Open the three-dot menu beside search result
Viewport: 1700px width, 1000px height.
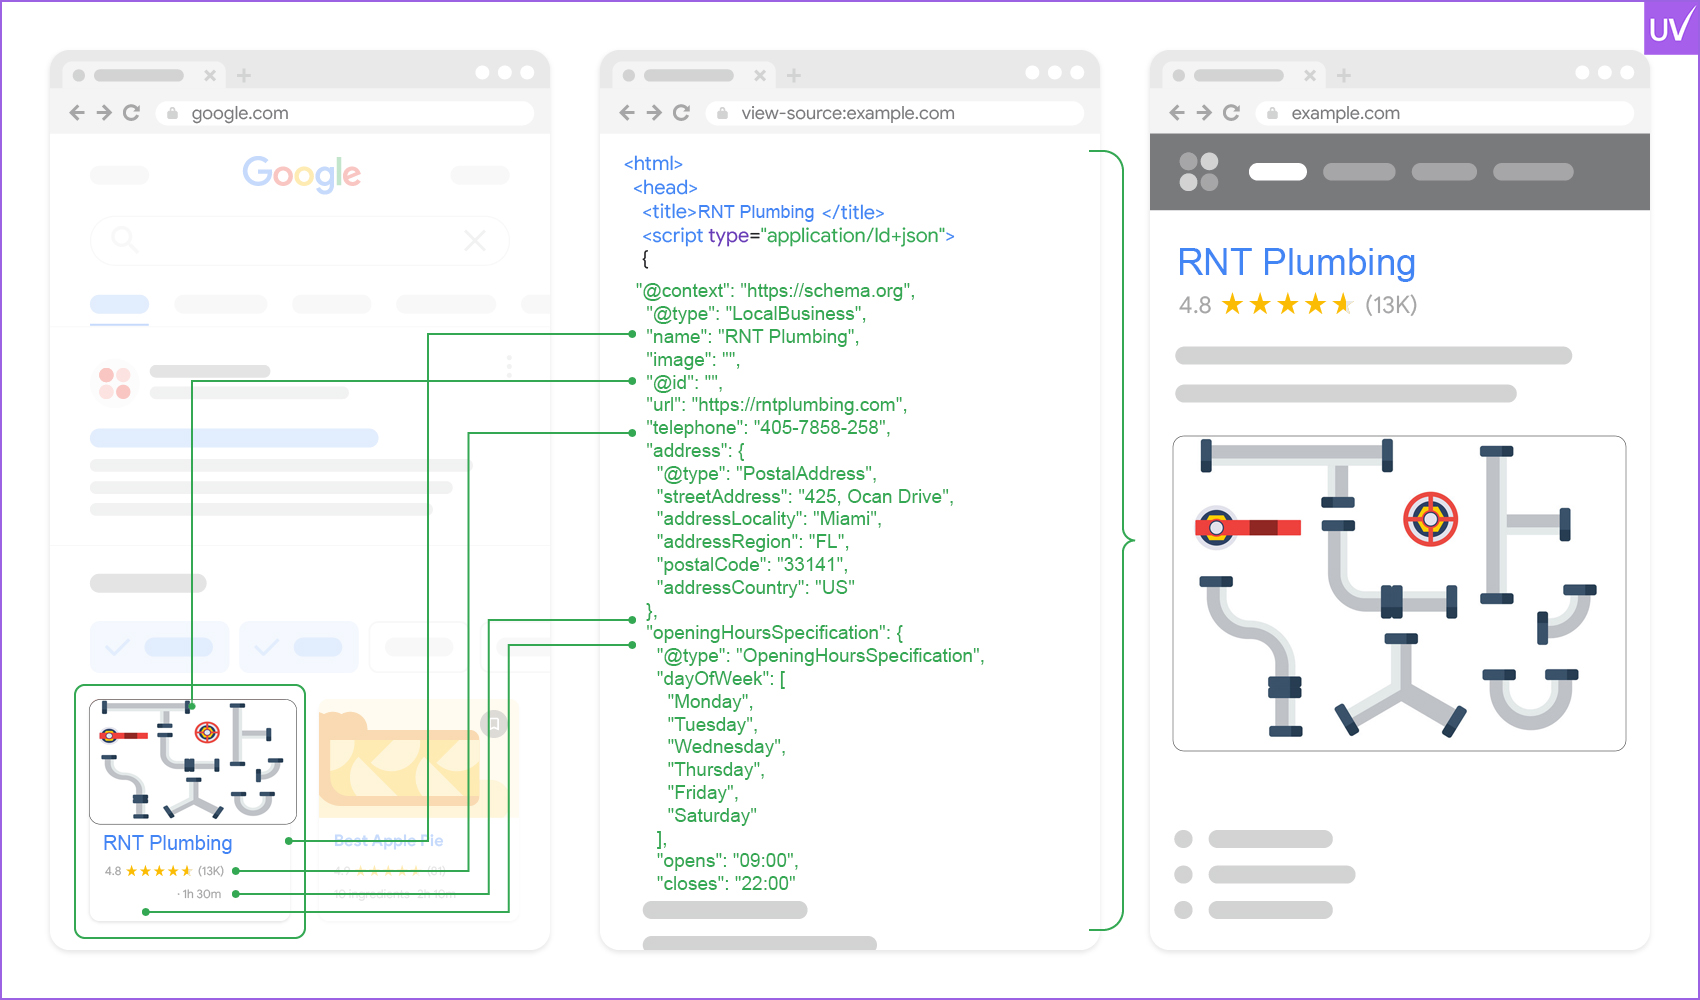509,367
